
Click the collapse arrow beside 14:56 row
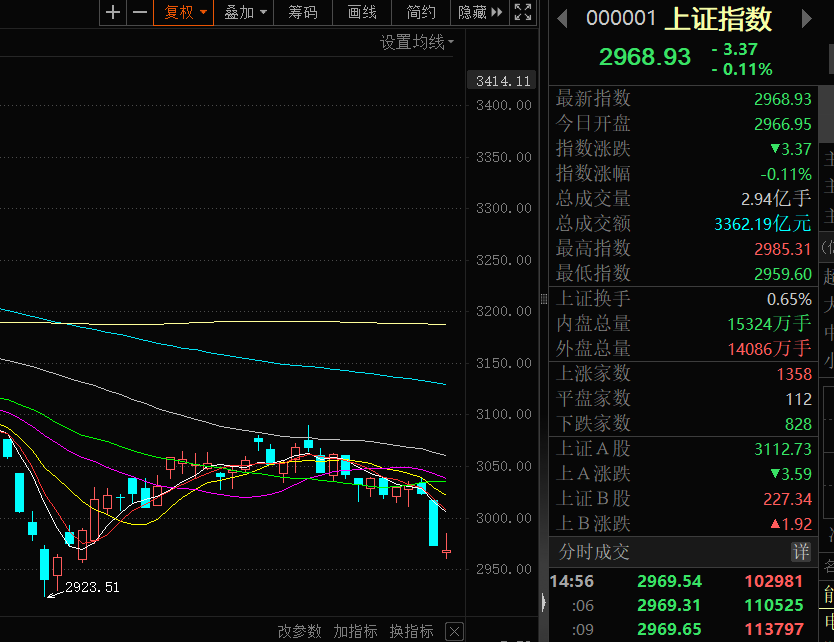point(544,603)
